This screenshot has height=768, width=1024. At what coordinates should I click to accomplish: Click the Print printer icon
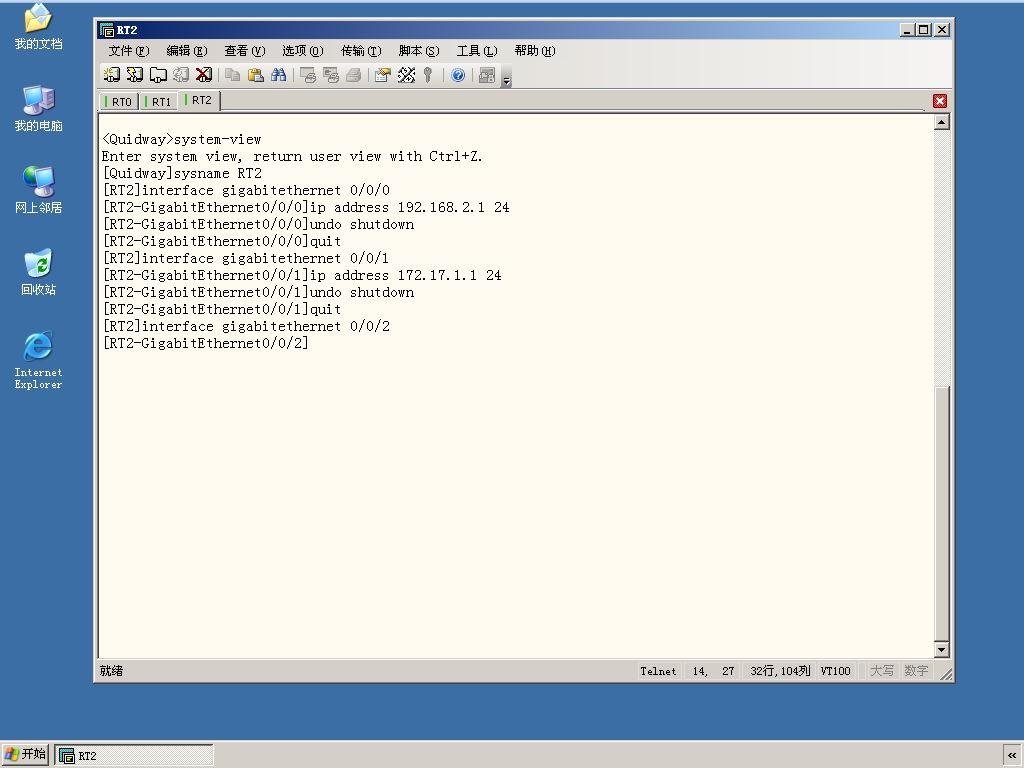(353, 75)
